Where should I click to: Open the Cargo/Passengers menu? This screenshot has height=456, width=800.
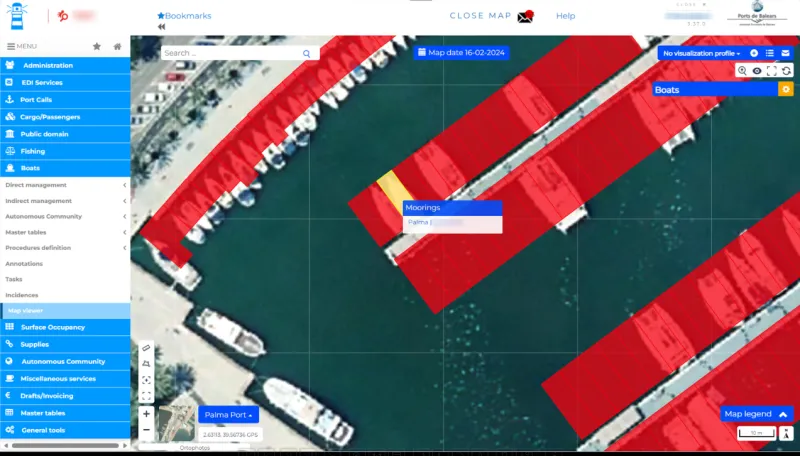[x=65, y=117]
